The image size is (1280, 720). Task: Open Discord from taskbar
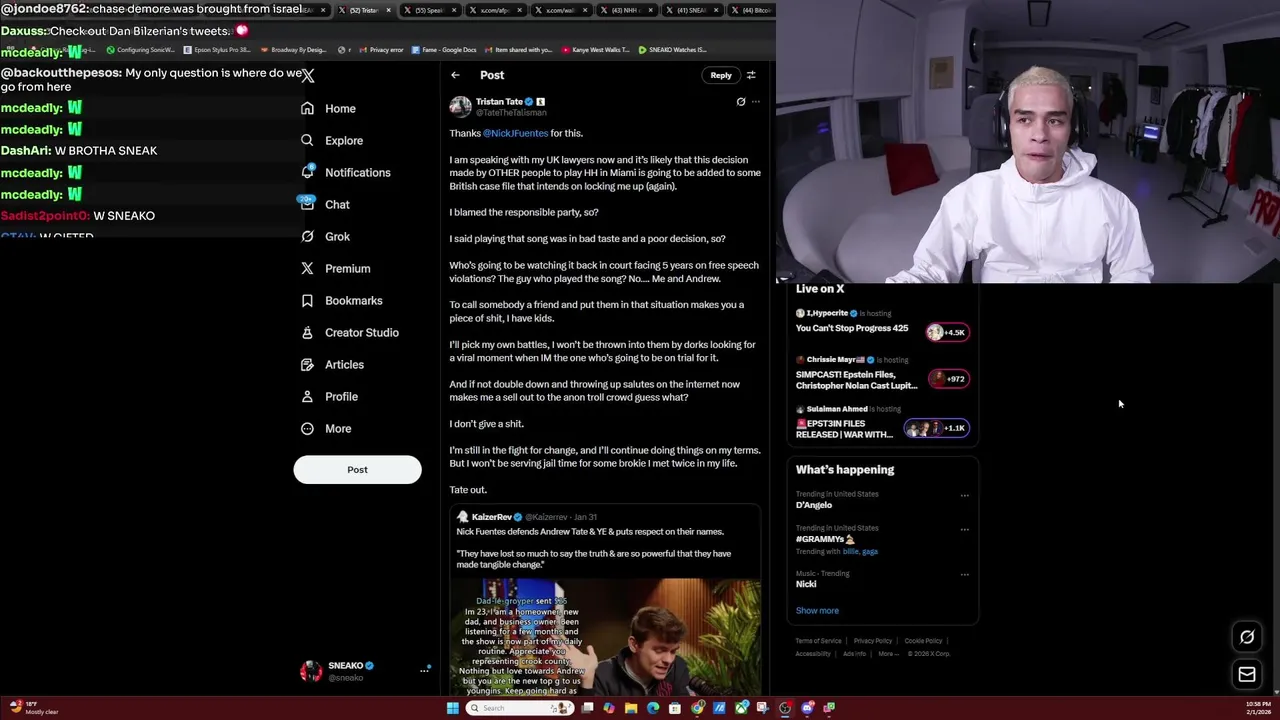pos(808,708)
